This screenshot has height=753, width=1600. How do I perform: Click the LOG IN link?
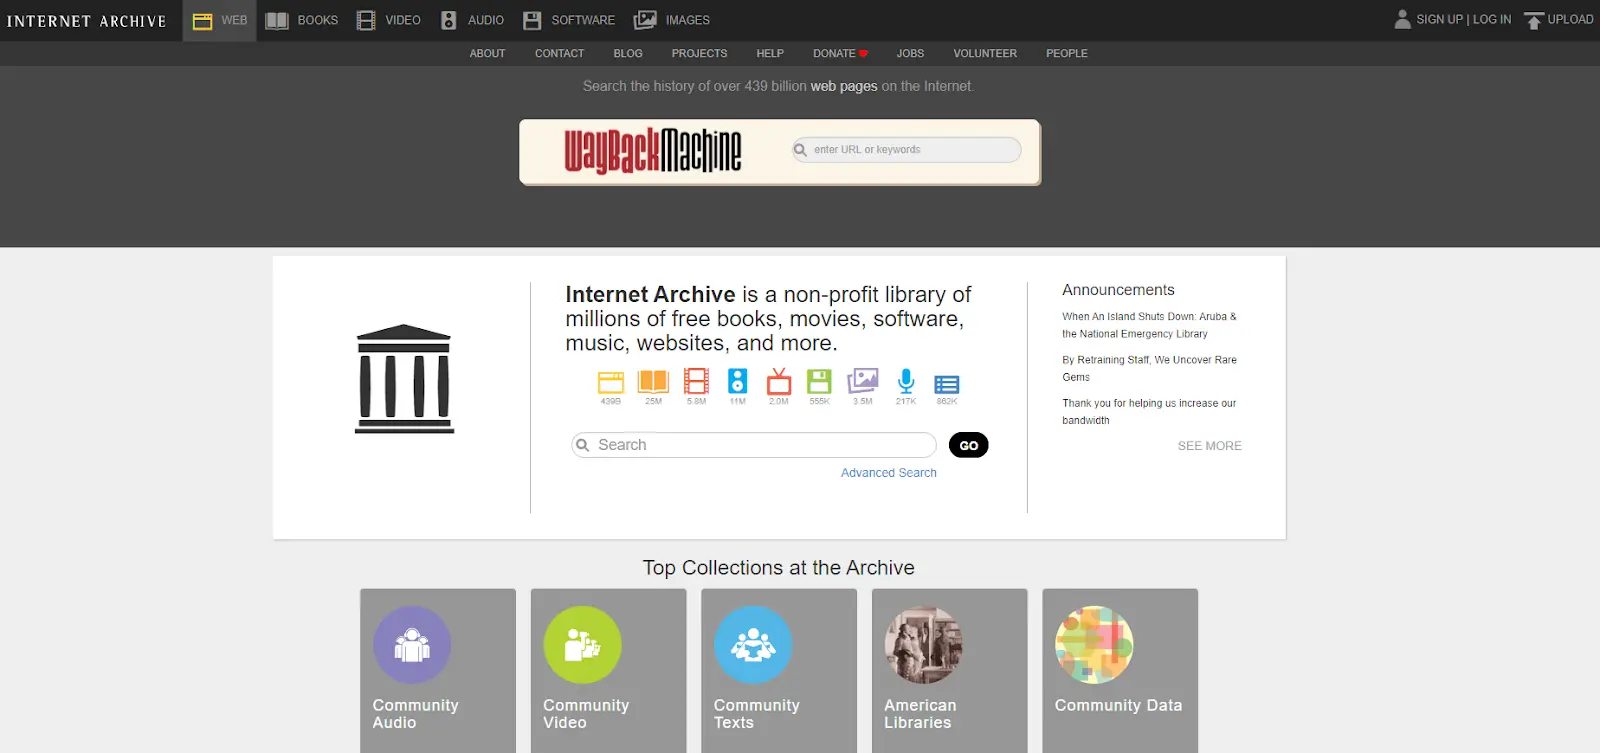[x=1492, y=19]
